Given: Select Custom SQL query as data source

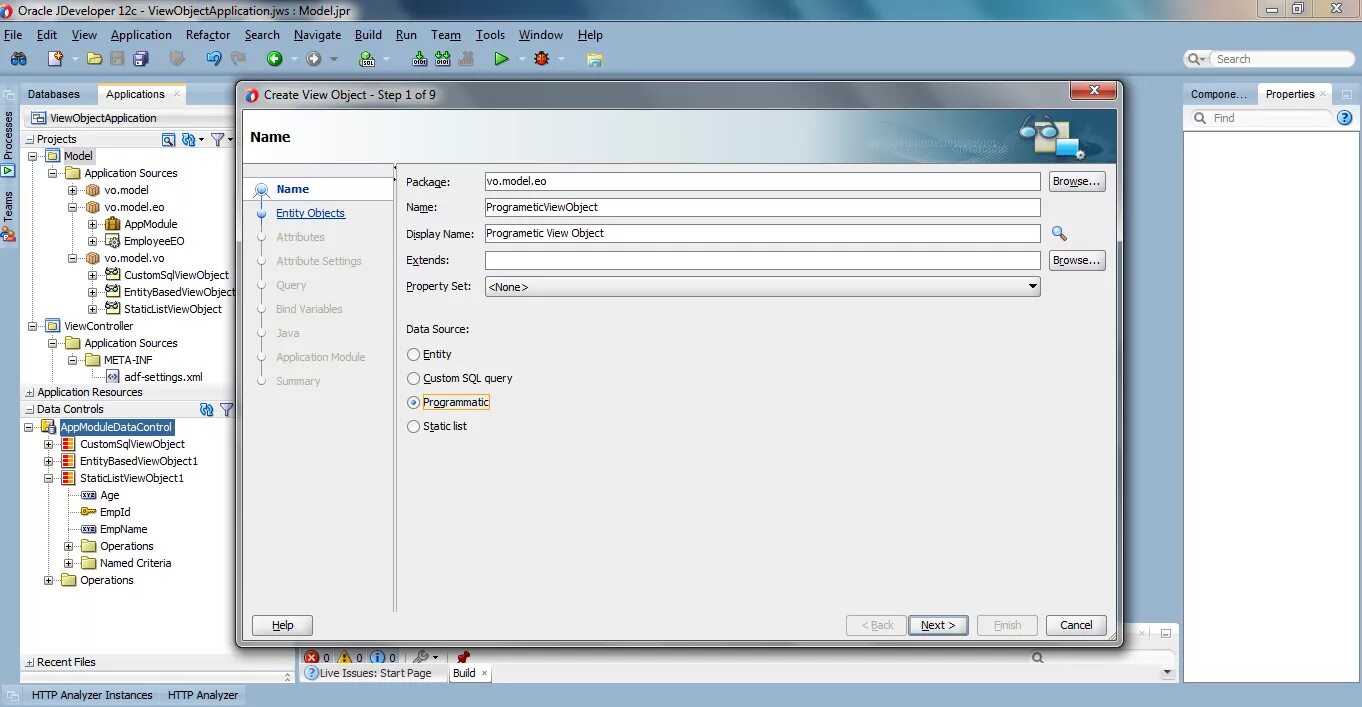Looking at the screenshot, I should pyautogui.click(x=413, y=378).
